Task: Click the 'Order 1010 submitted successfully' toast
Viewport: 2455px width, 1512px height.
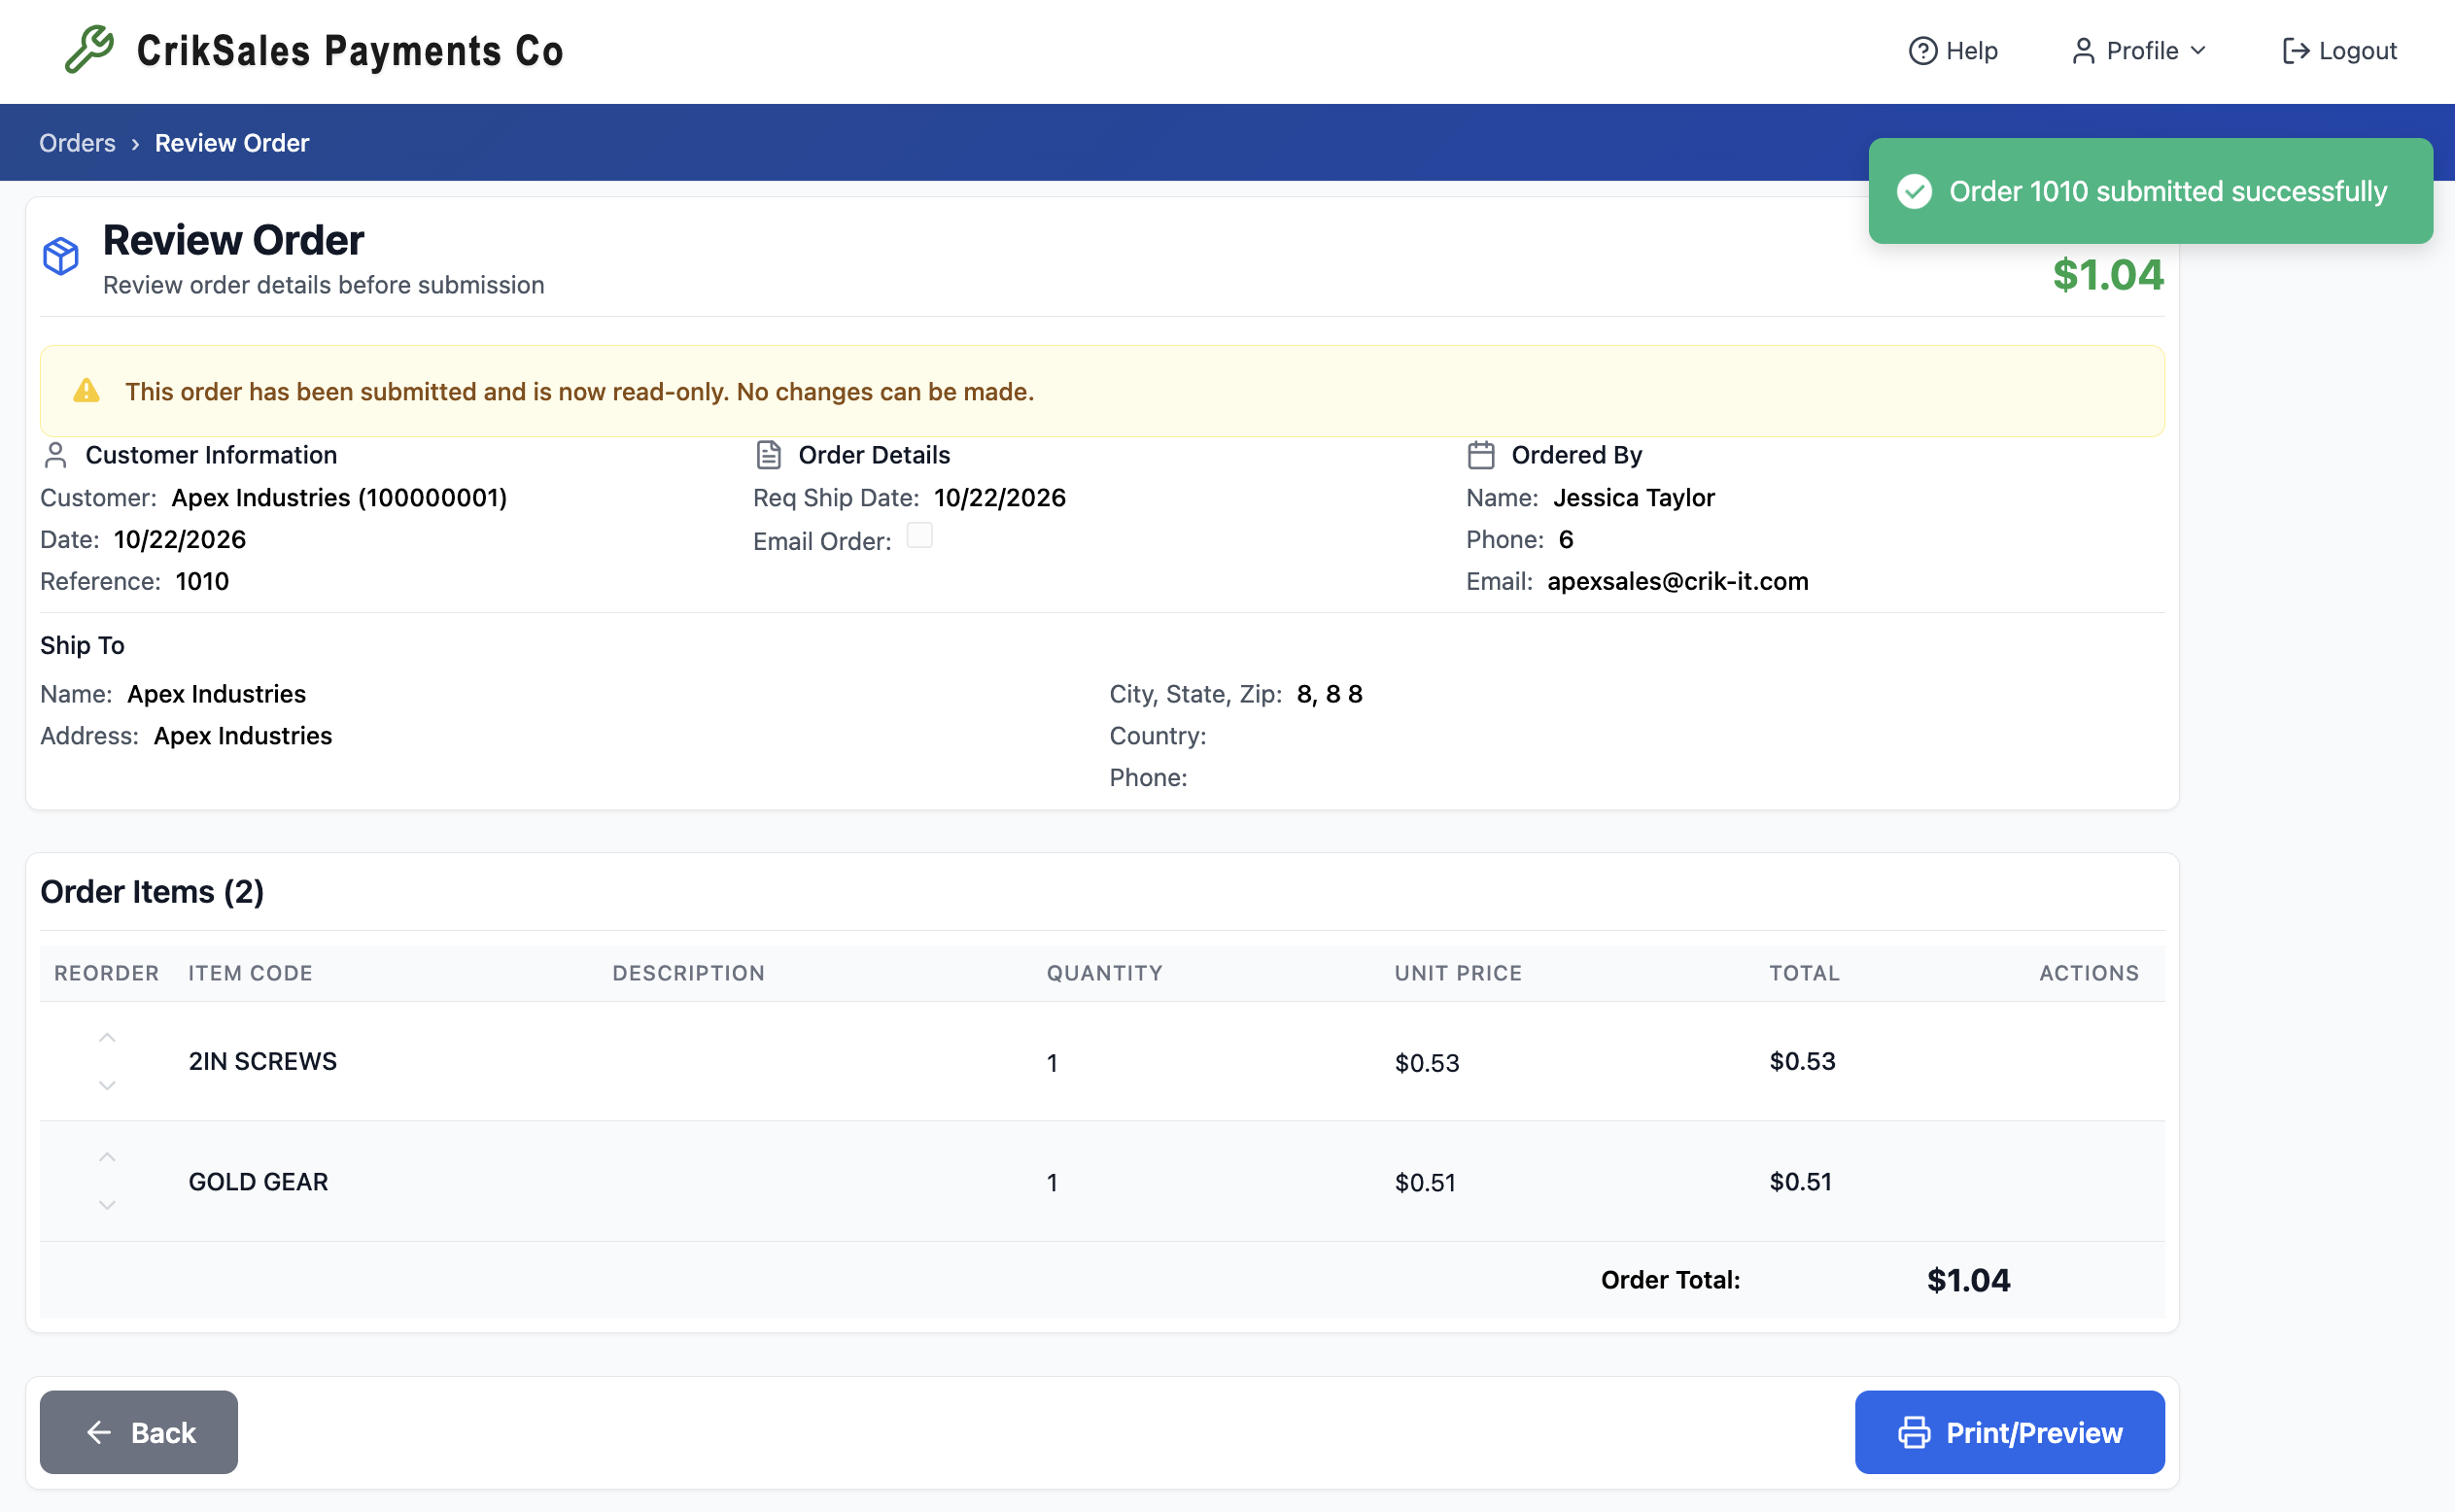Action: click(2151, 191)
